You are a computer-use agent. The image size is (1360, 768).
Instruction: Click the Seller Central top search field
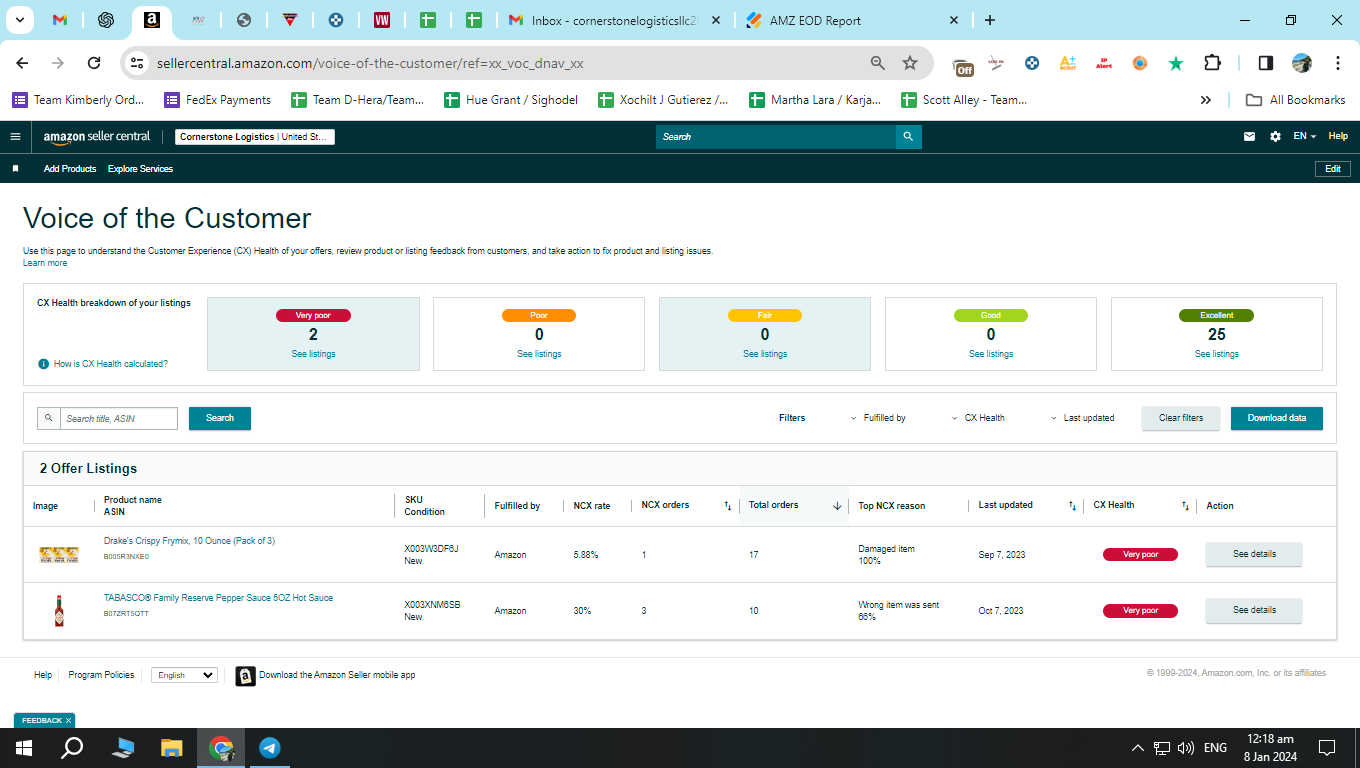coord(776,137)
